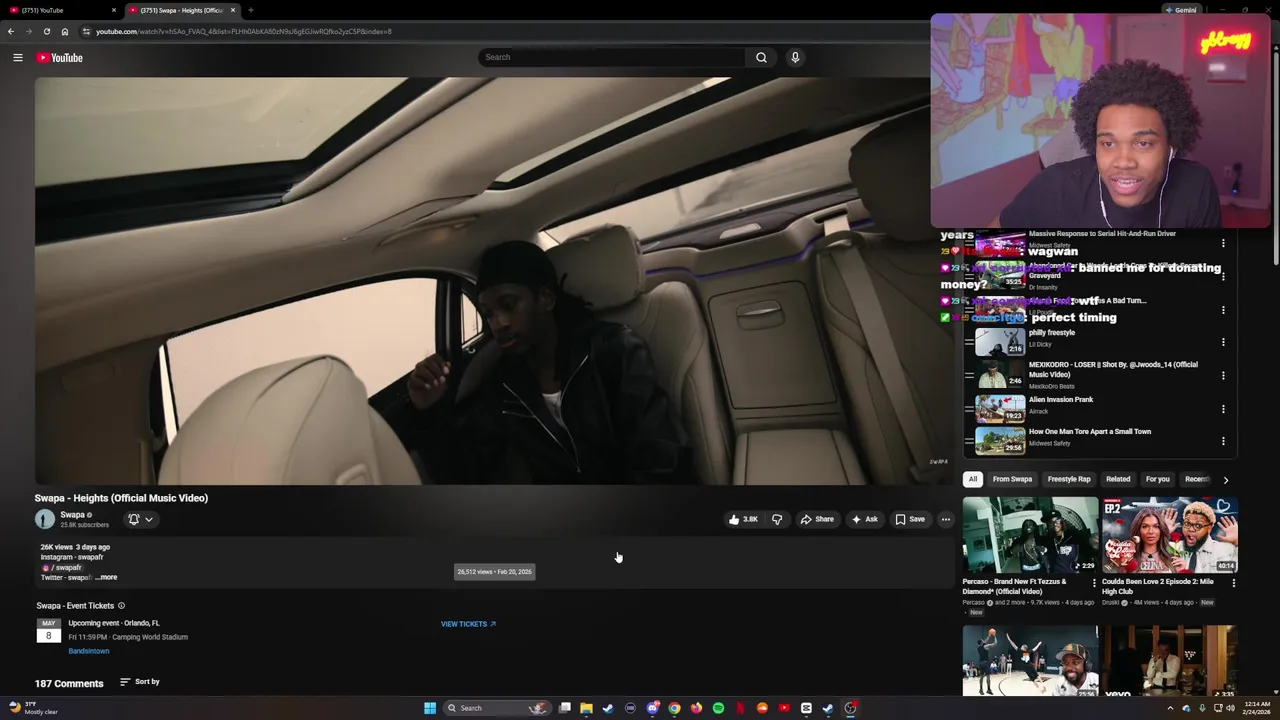This screenshot has height=720, width=1280.
Task: Open the event tickets info icon
Action: tap(122, 605)
